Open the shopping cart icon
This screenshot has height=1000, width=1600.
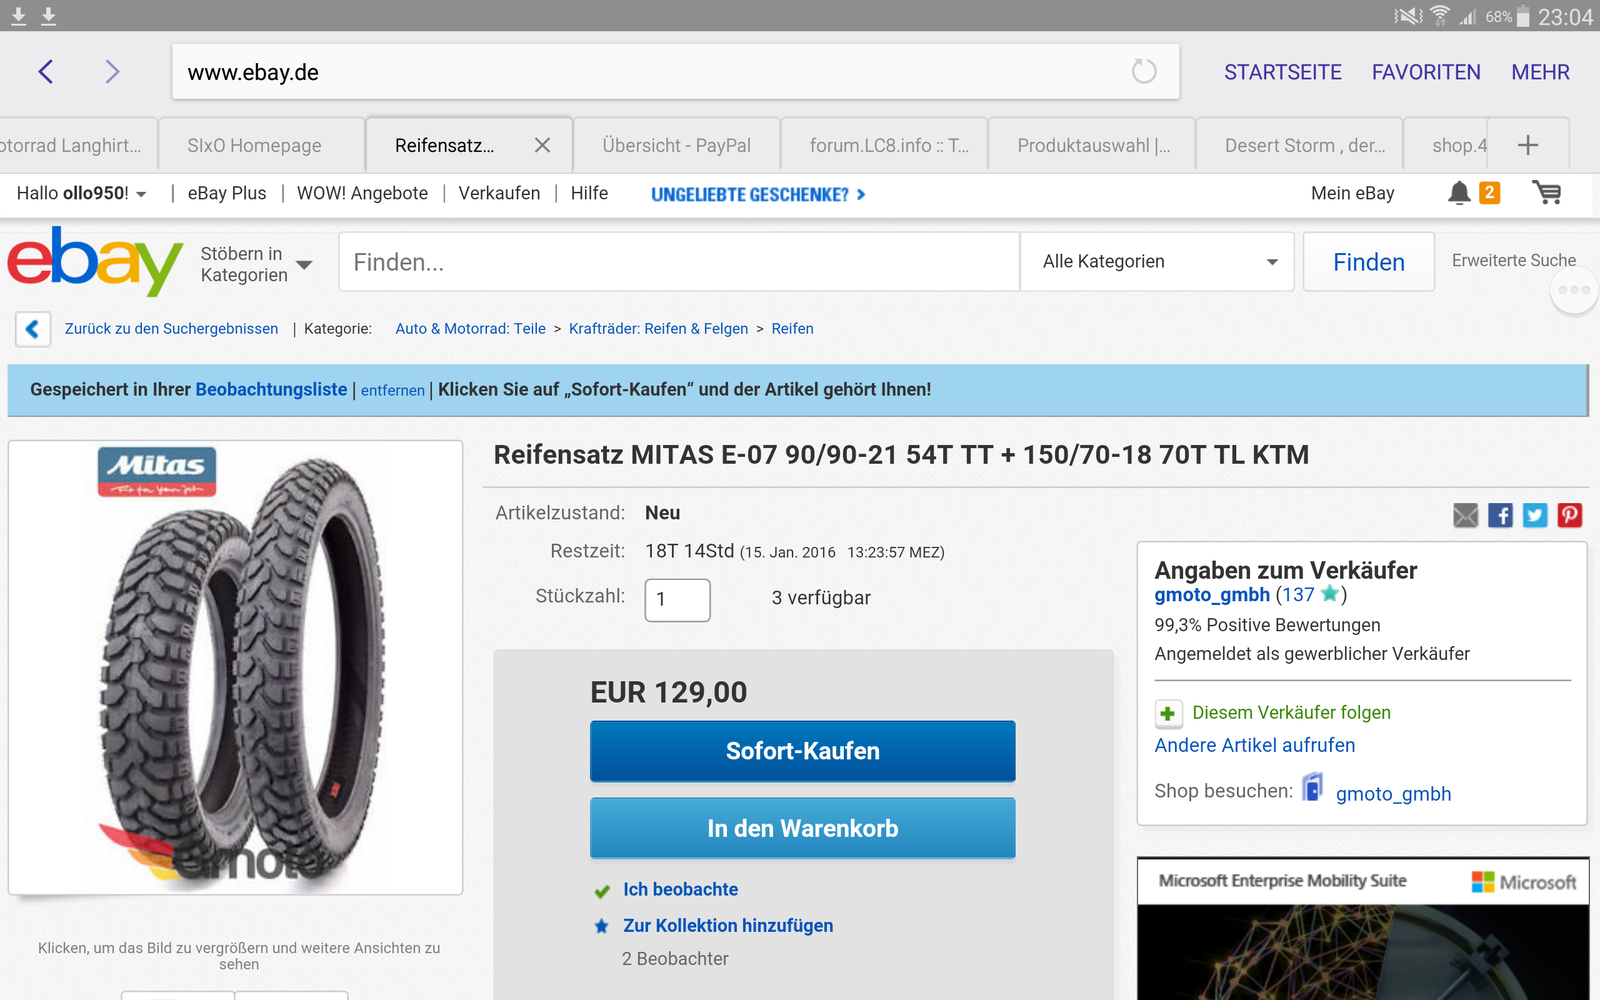(1546, 193)
